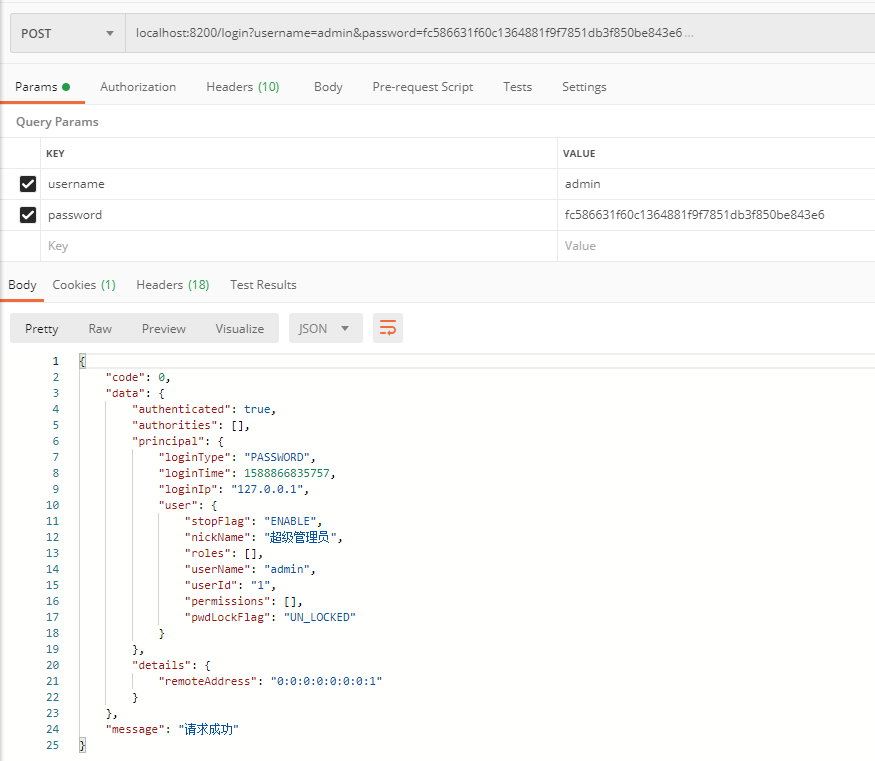Switch to the Authorization tab

point(138,87)
